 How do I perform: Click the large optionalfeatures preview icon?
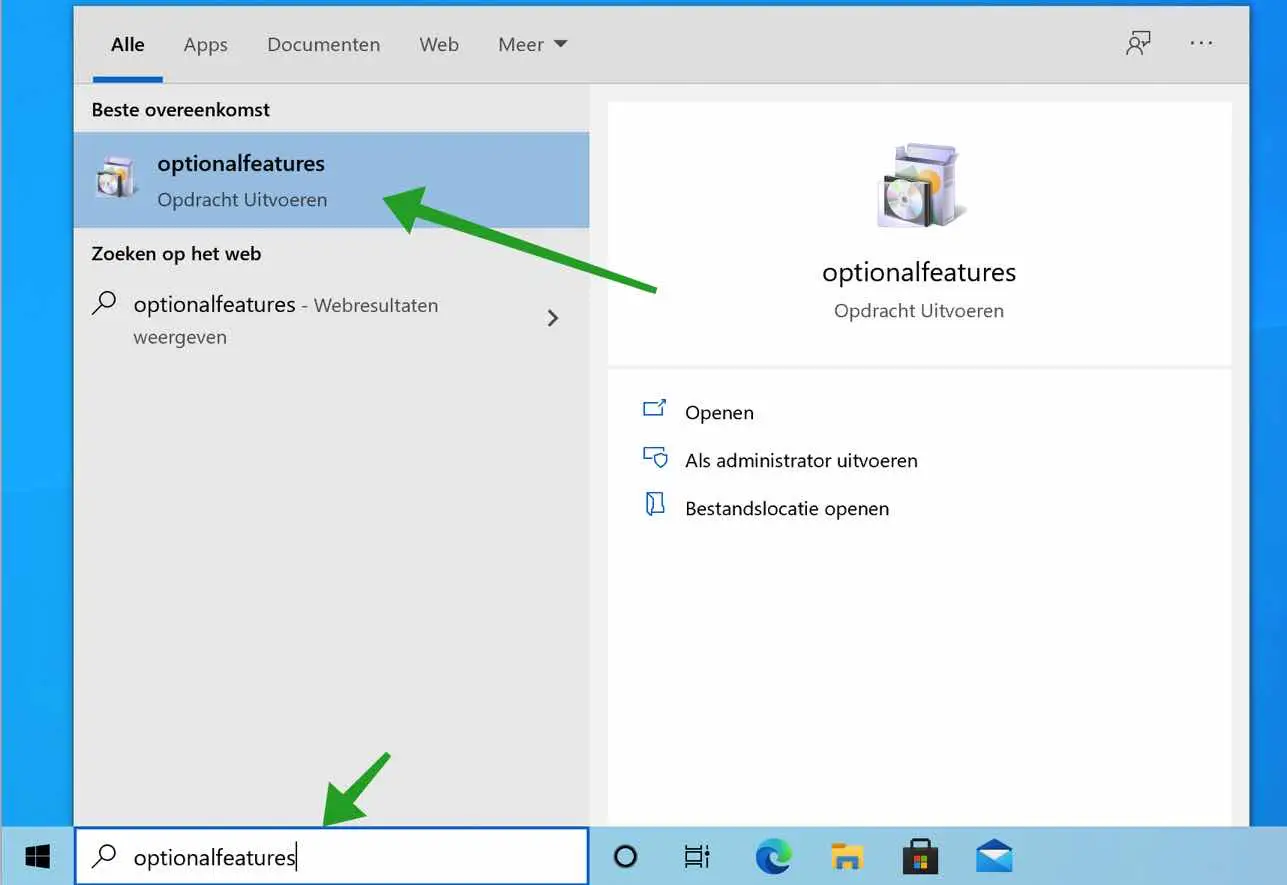coord(919,185)
